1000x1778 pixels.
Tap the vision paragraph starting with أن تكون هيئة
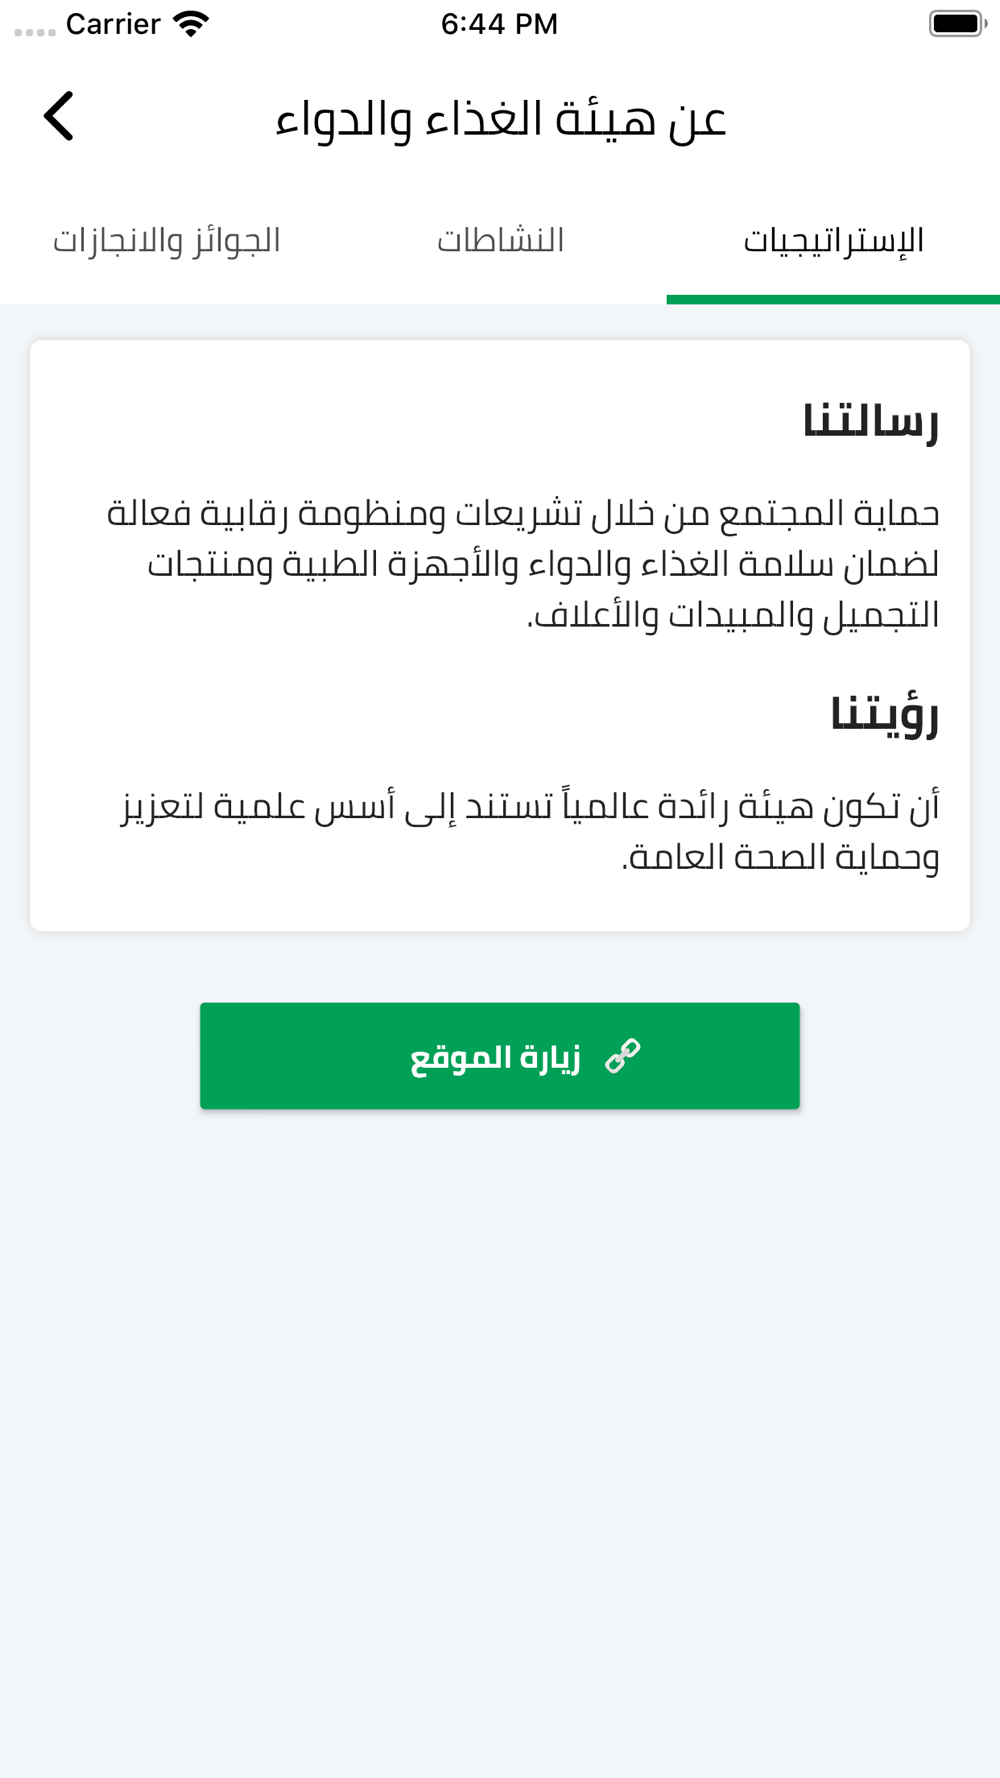530,806
